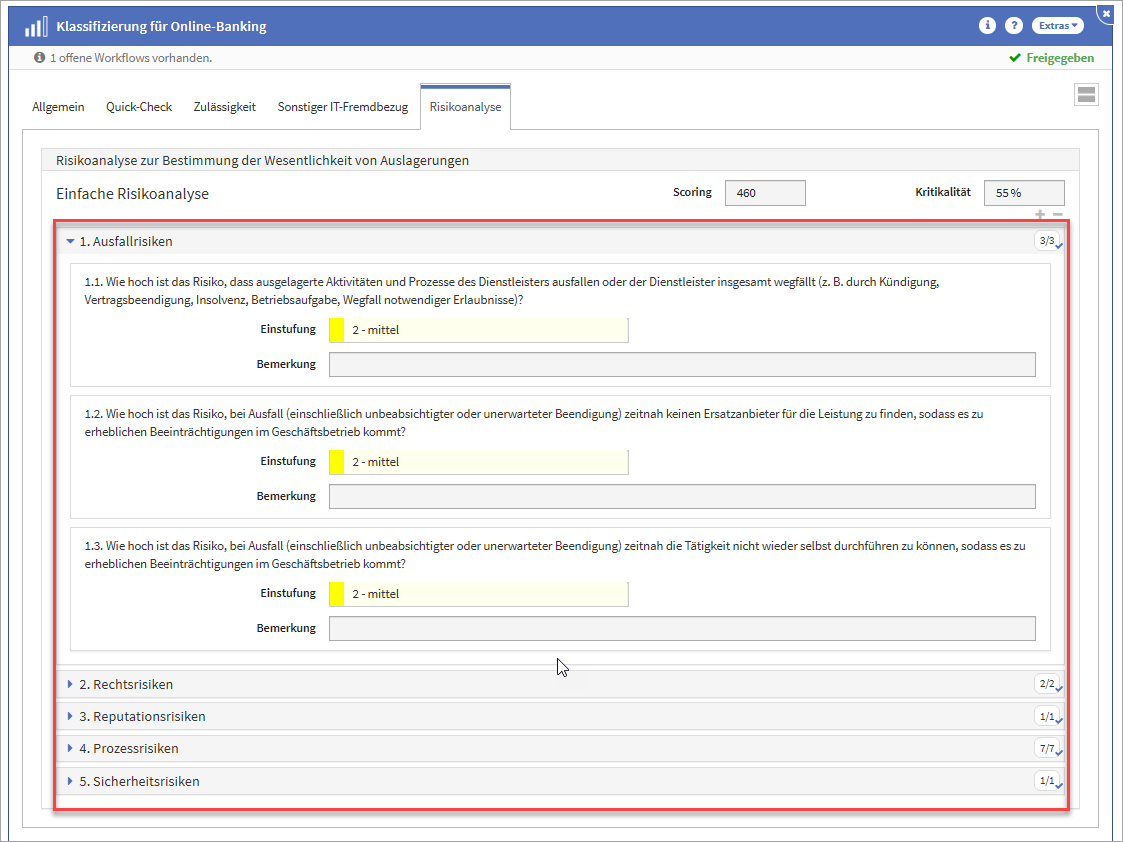Go to the Sonstiger IT-Fremdbezug tab
Viewport: 1123px width, 842px height.
coord(342,107)
